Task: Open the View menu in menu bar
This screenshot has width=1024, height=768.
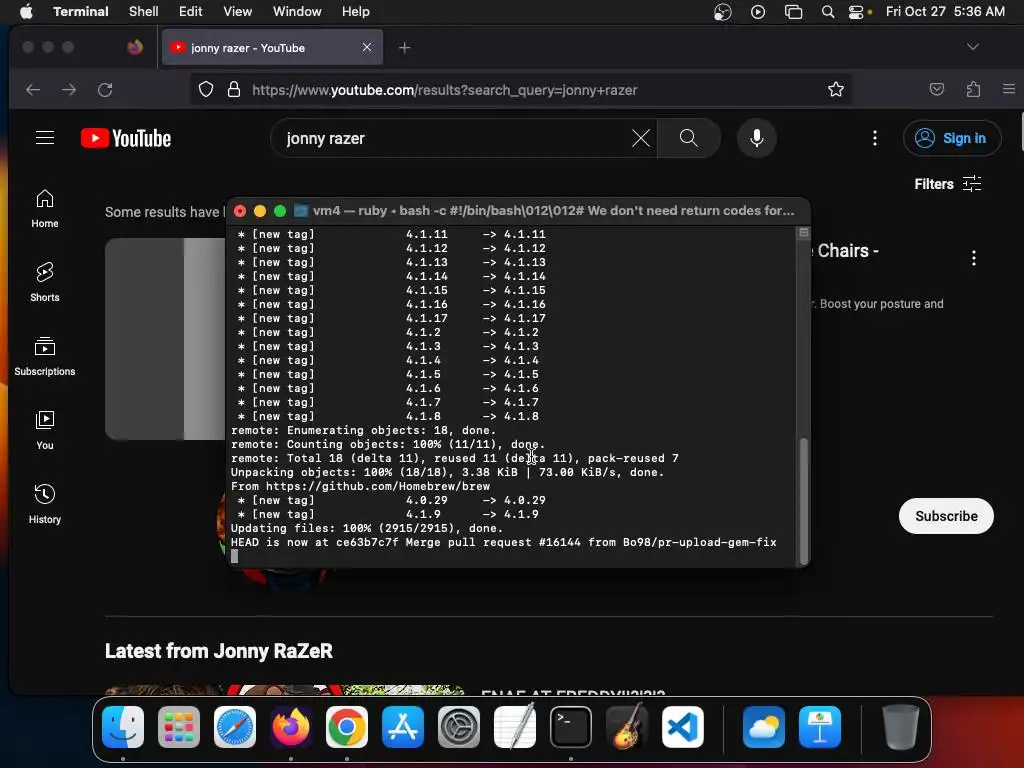Action: tap(237, 11)
